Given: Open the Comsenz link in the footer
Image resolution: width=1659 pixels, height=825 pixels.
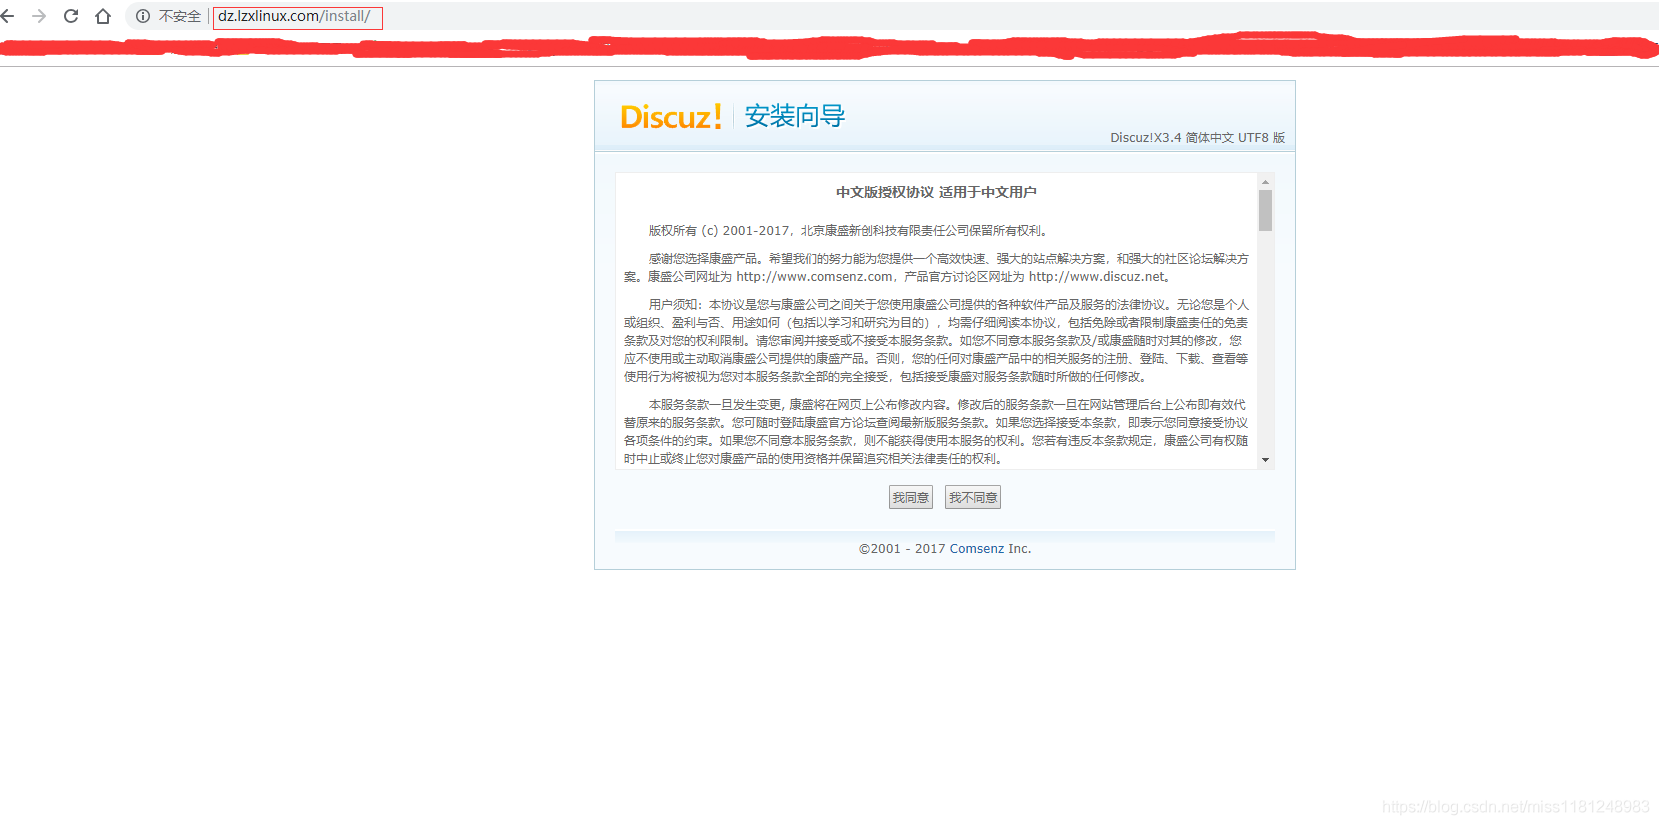Looking at the screenshot, I should tap(977, 549).
